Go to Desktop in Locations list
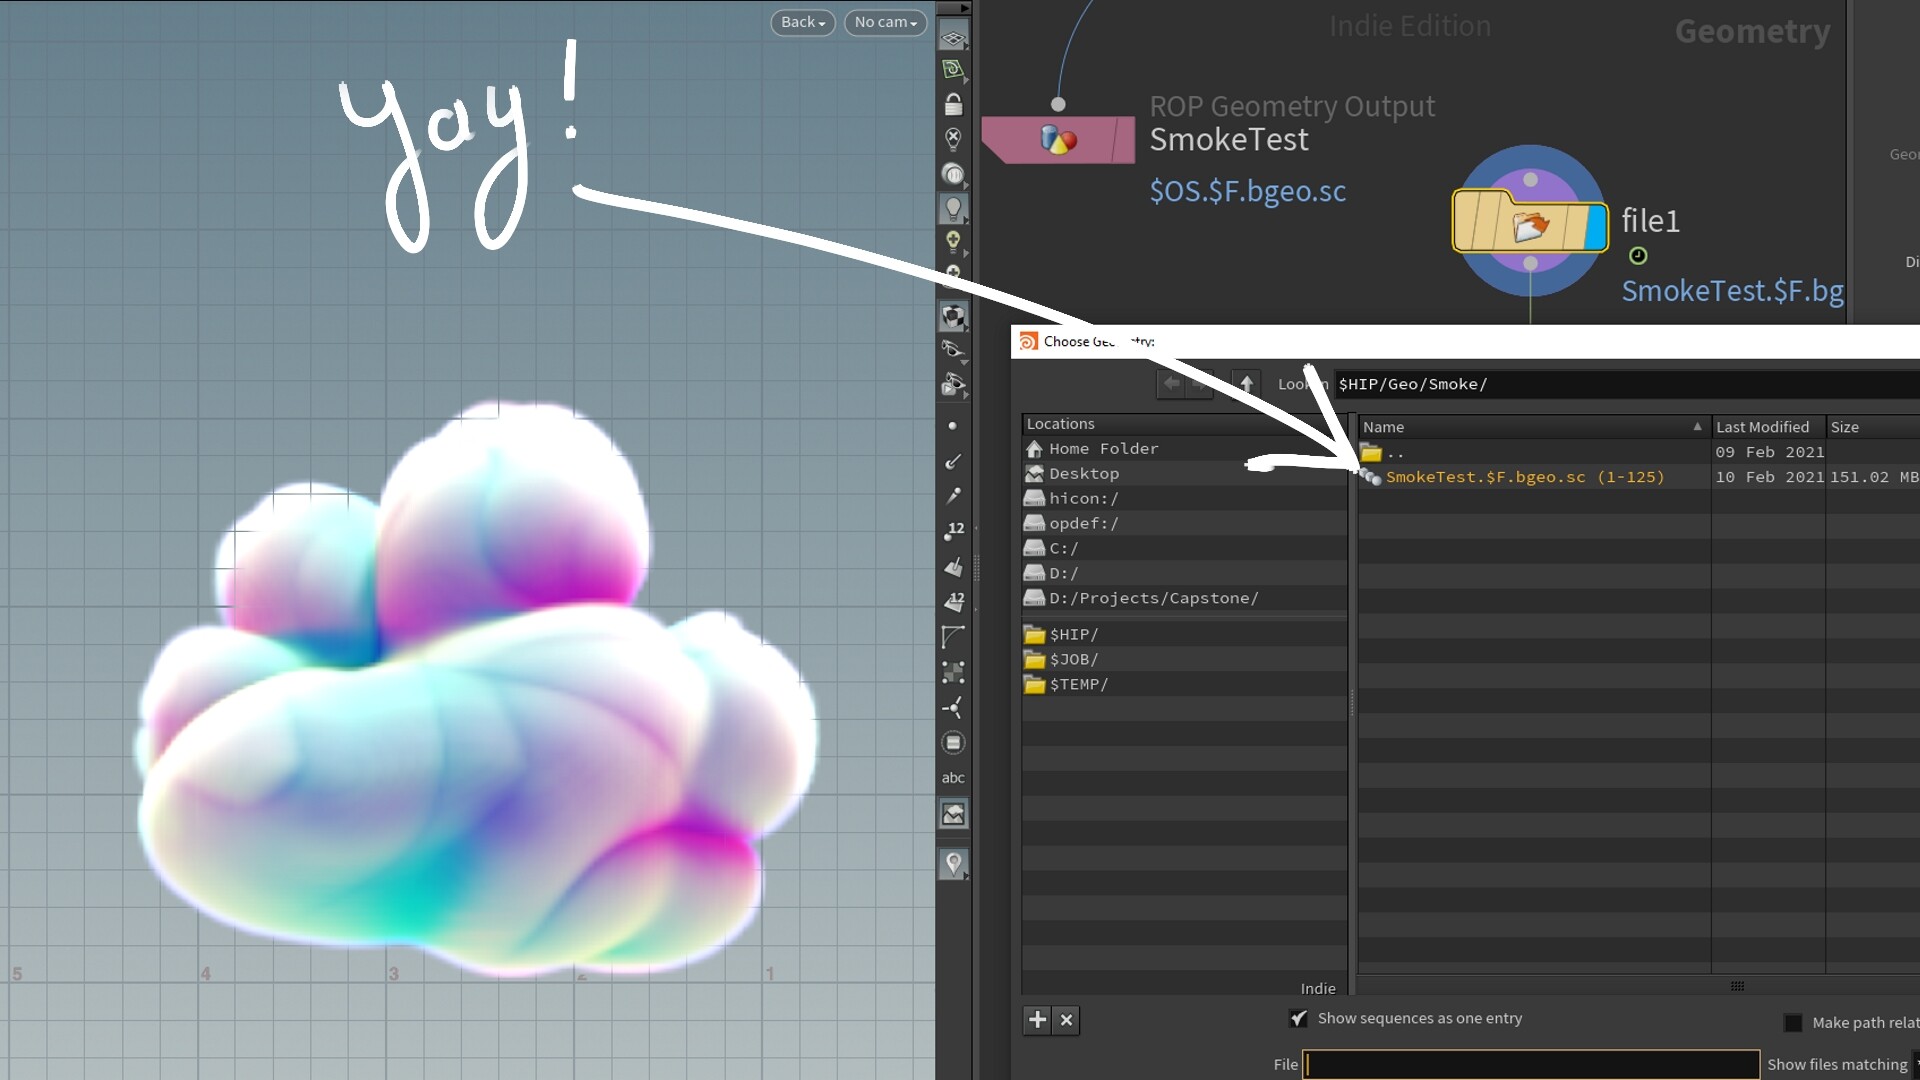The height and width of the screenshot is (1080, 1920). (1084, 474)
